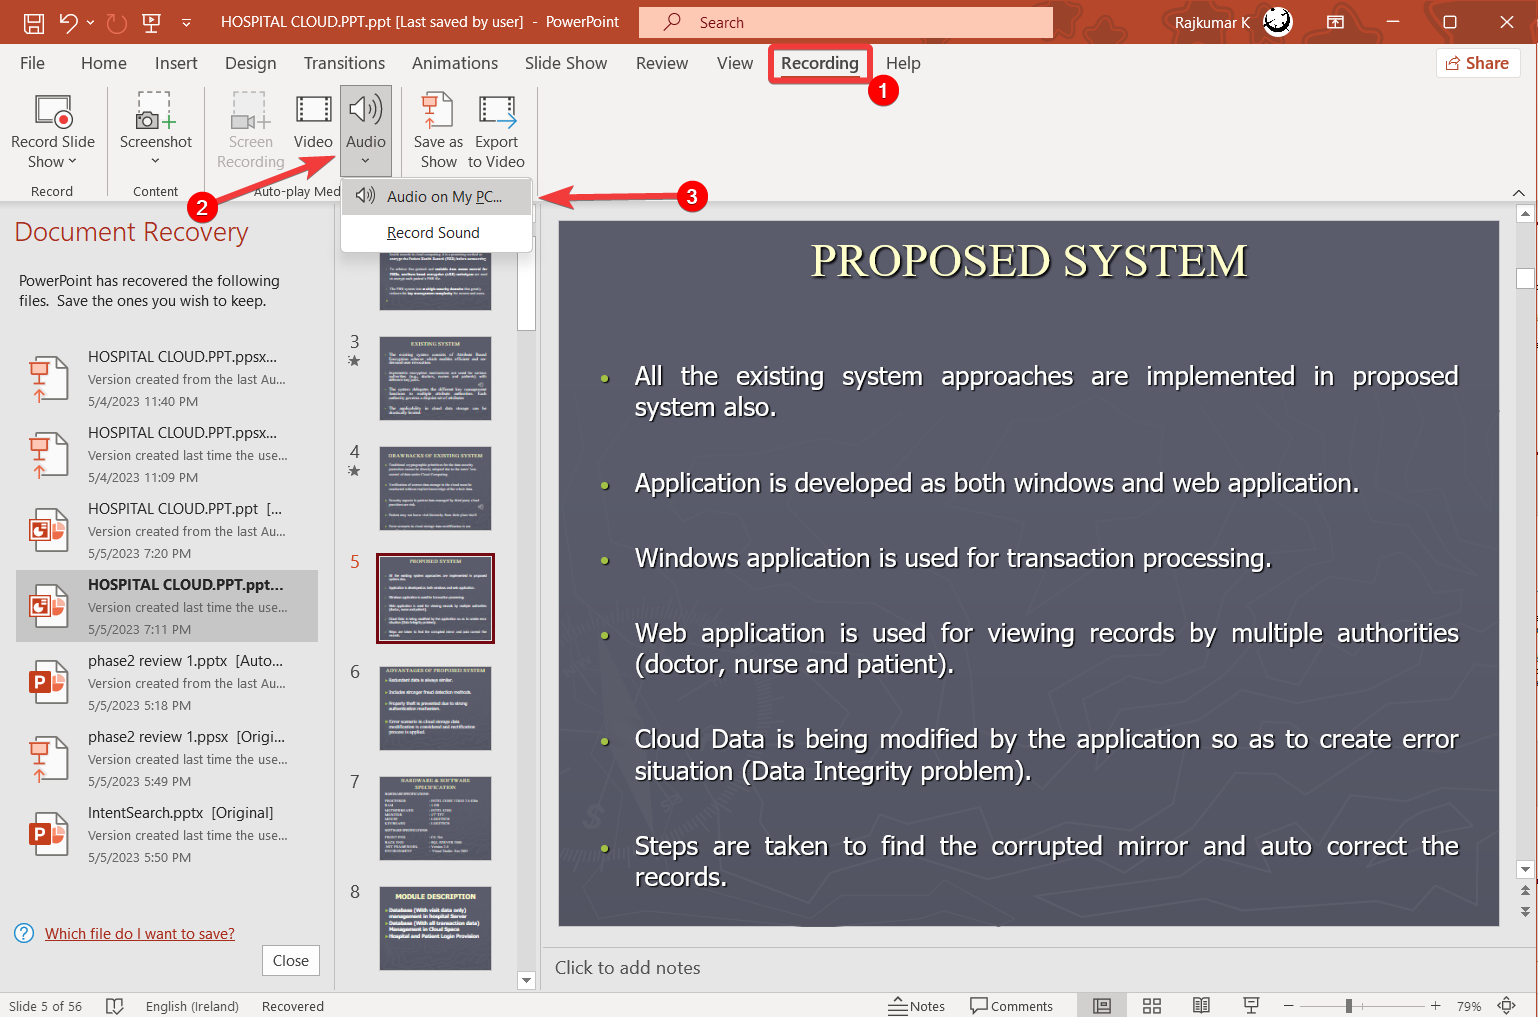Click the spell check icon in the status bar
This screenshot has height=1017, width=1538.
[115, 1006]
